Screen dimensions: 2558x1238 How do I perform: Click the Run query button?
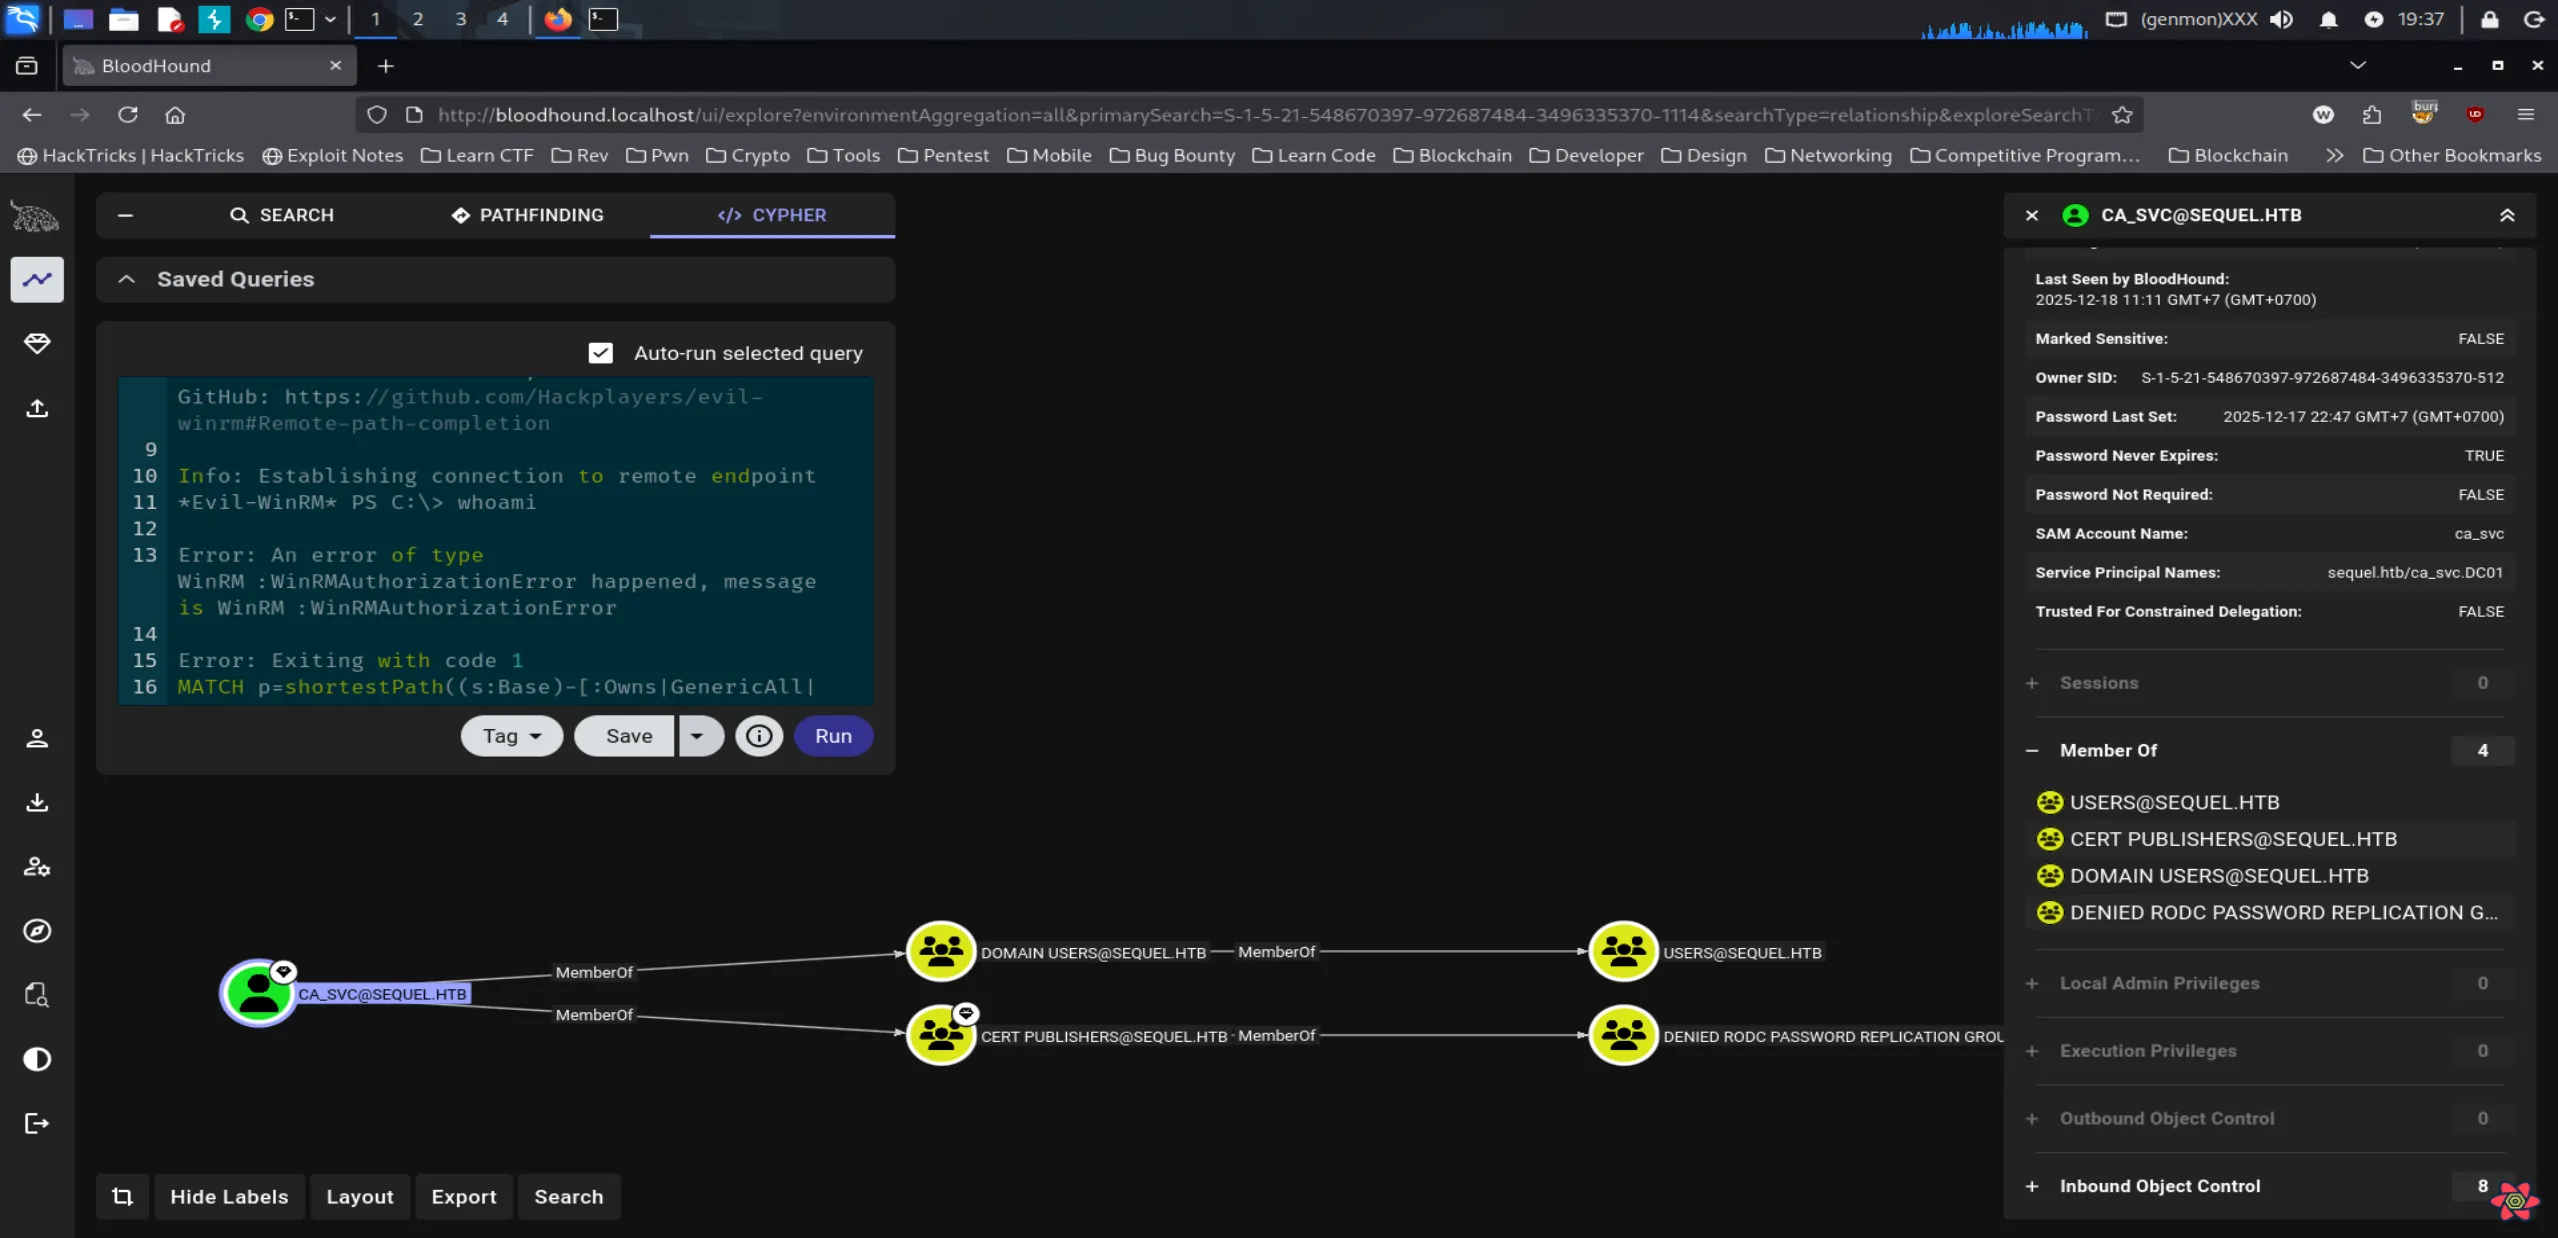point(833,736)
